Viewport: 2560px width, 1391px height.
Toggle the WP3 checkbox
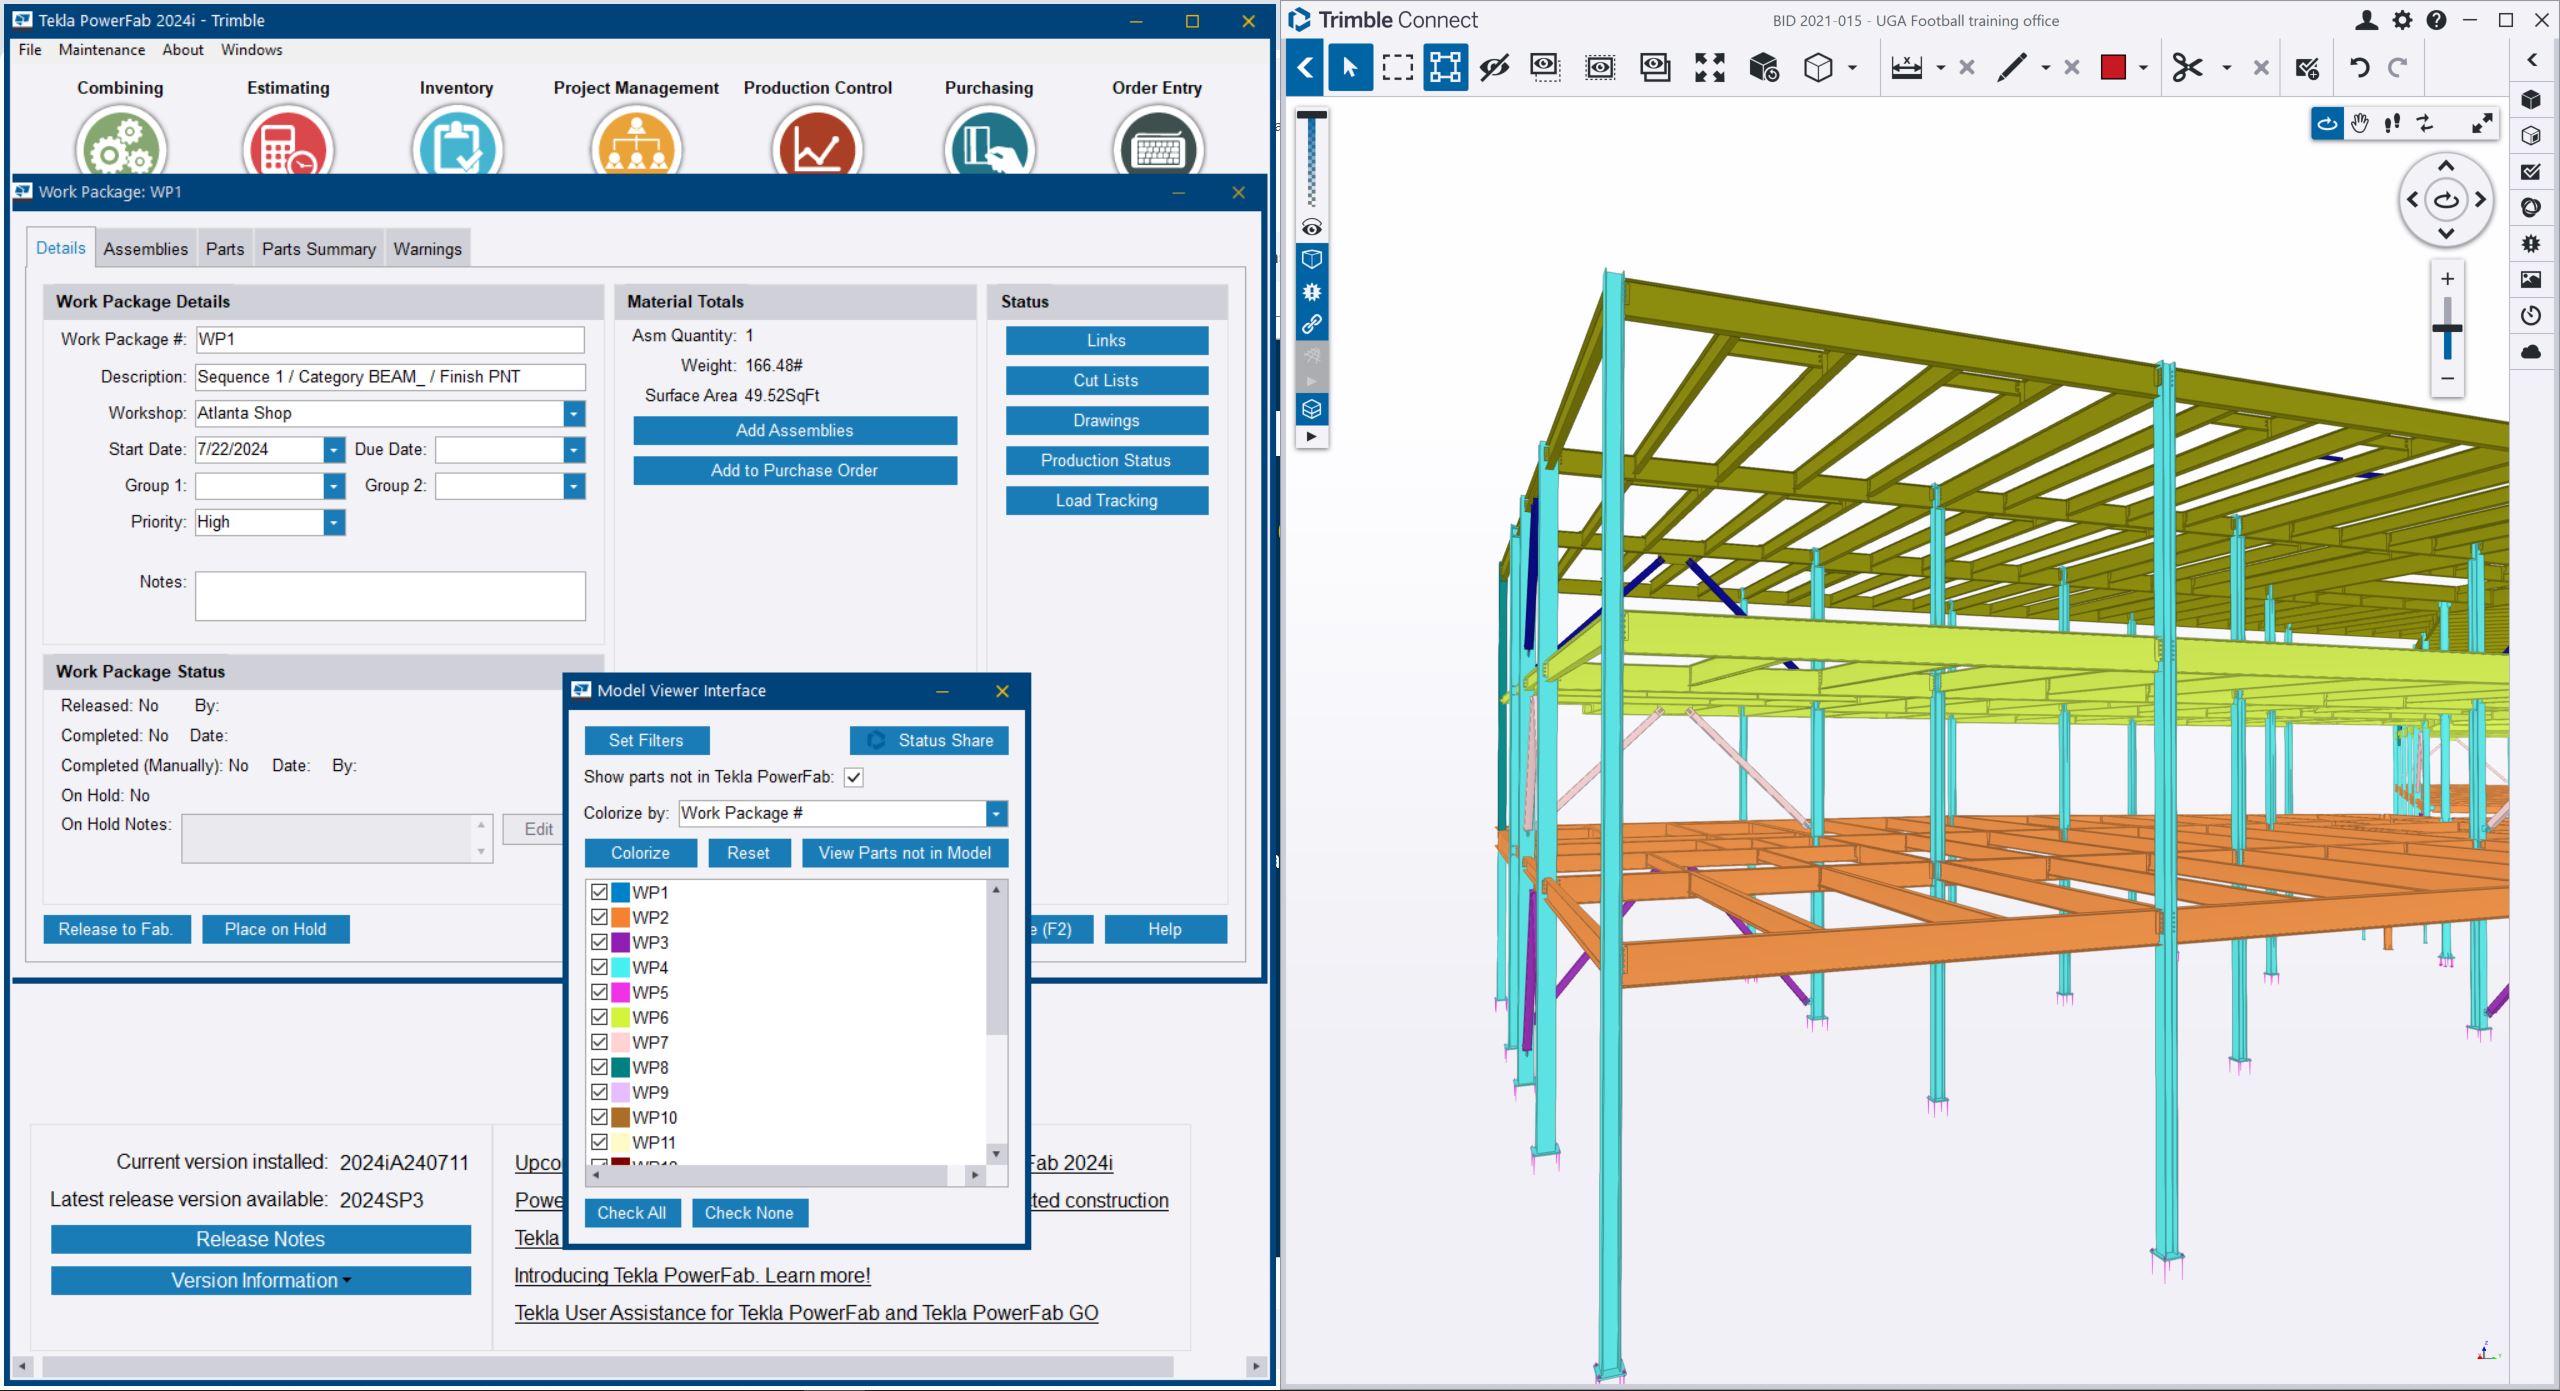599,942
